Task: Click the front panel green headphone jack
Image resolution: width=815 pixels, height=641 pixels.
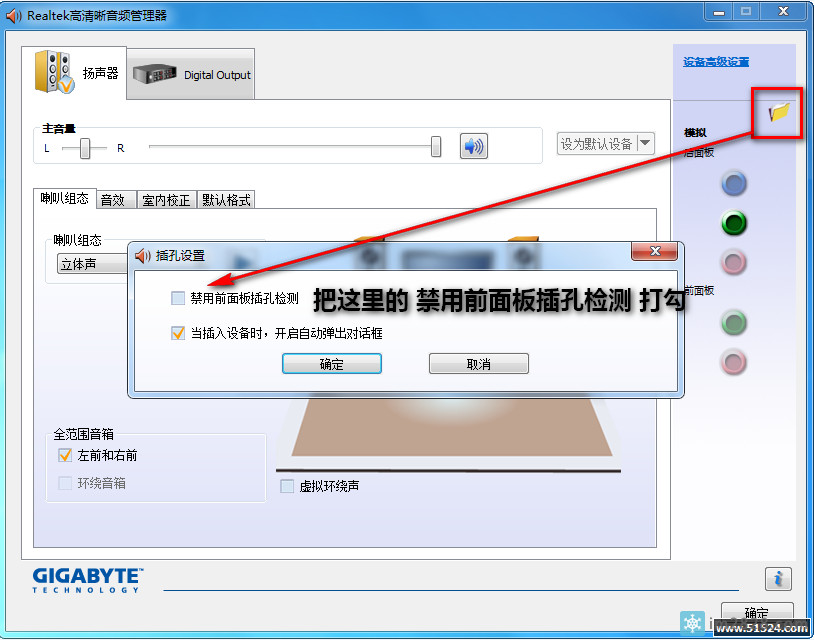Action: click(734, 323)
